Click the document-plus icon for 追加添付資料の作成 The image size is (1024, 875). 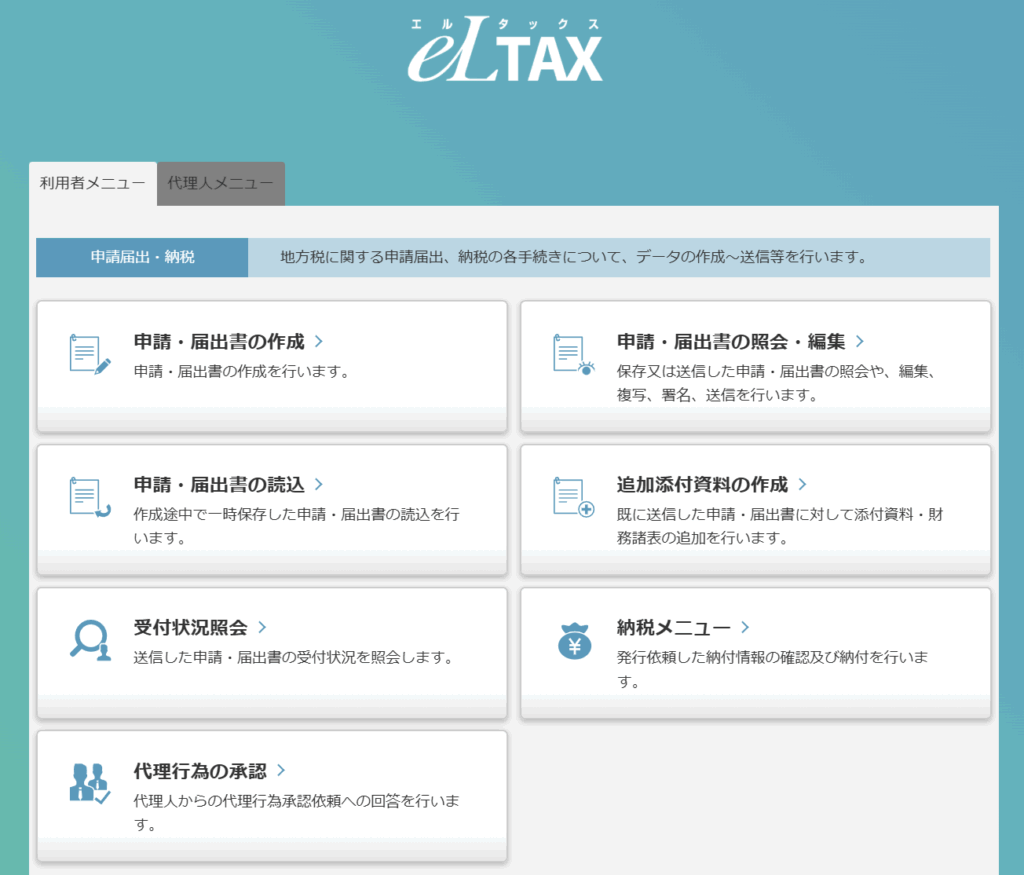pos(573,497)
